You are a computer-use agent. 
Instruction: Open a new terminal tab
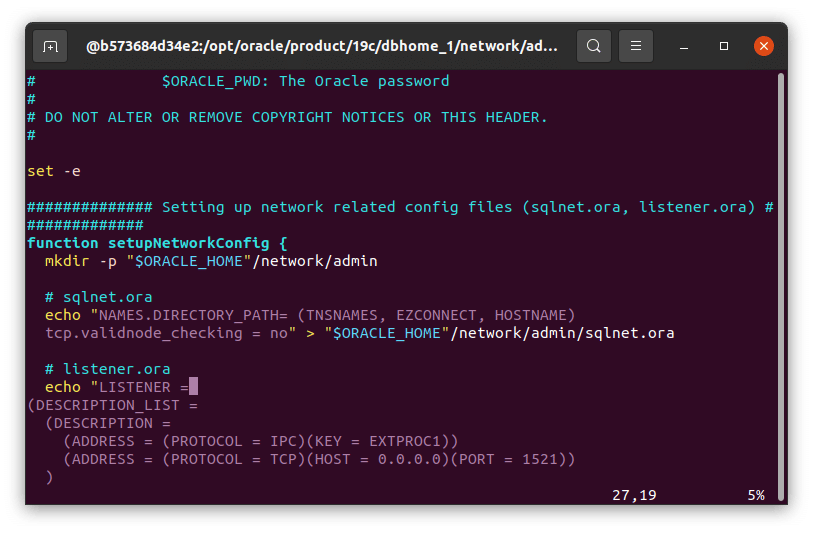(50, 46)
